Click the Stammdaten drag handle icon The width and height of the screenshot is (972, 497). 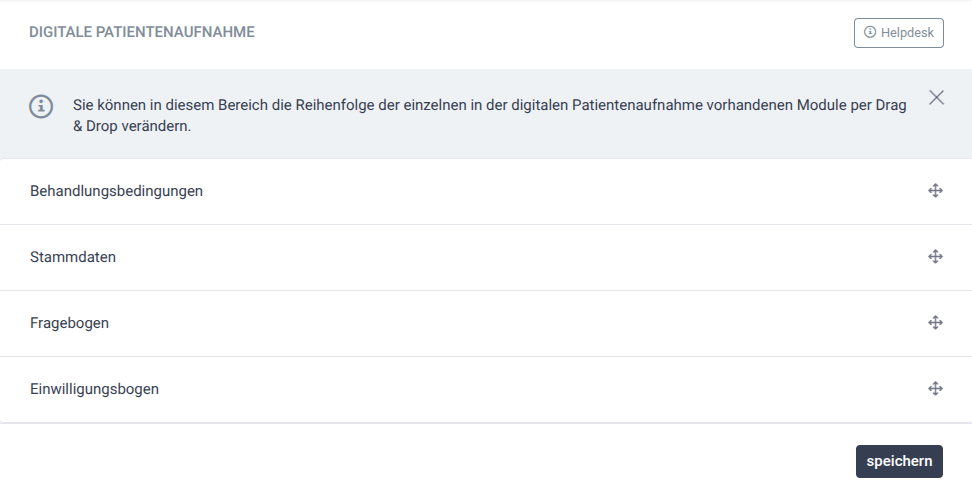coord(935,257)
